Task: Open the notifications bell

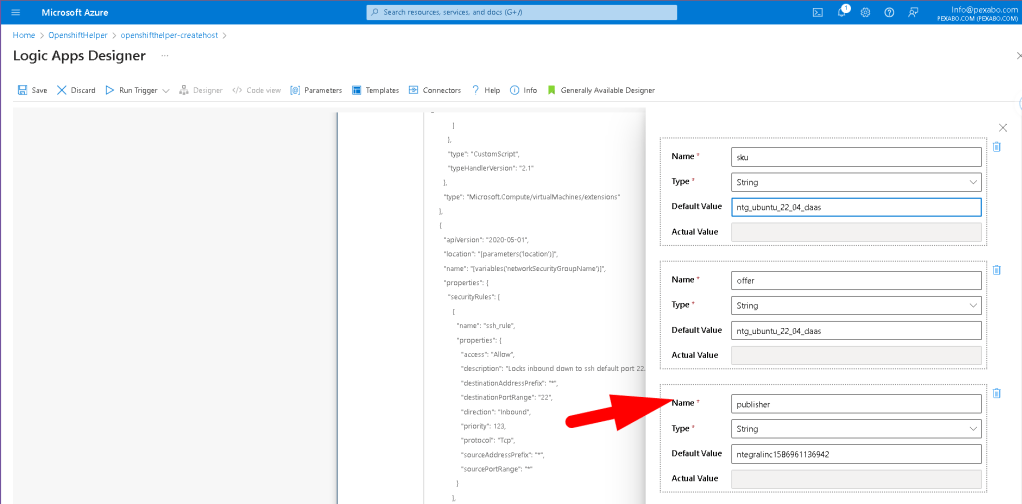Action: click(841, 12)
